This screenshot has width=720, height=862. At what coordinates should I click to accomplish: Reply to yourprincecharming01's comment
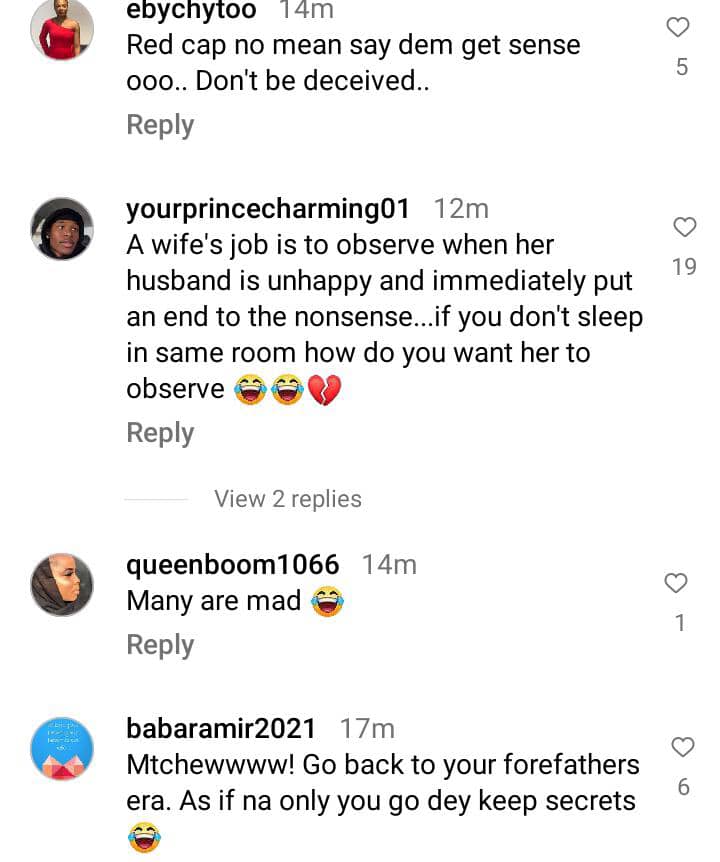tap(160, 433)
